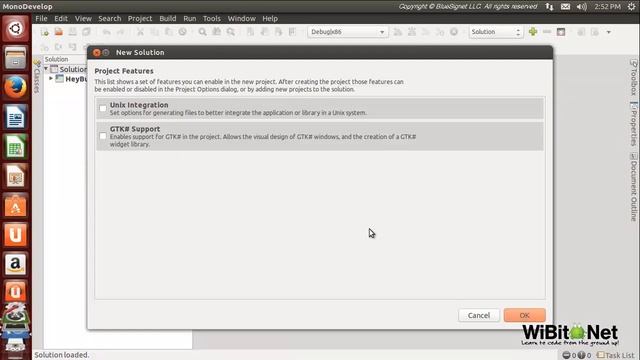Open Ubuntu Software Center dock icon
The height and width of the screenshot is (360, 640).
(x=15, y=206)
